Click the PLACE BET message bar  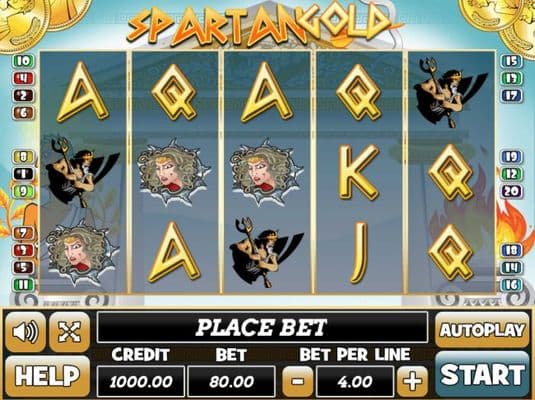[262, 327]
